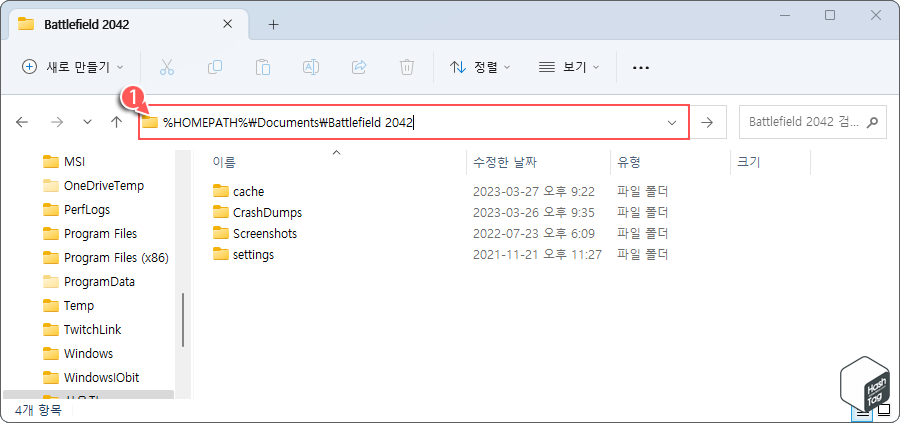This screenshot has width=900, height=423.
Task: Open a new tab with plus button
Action: (274, 25)
